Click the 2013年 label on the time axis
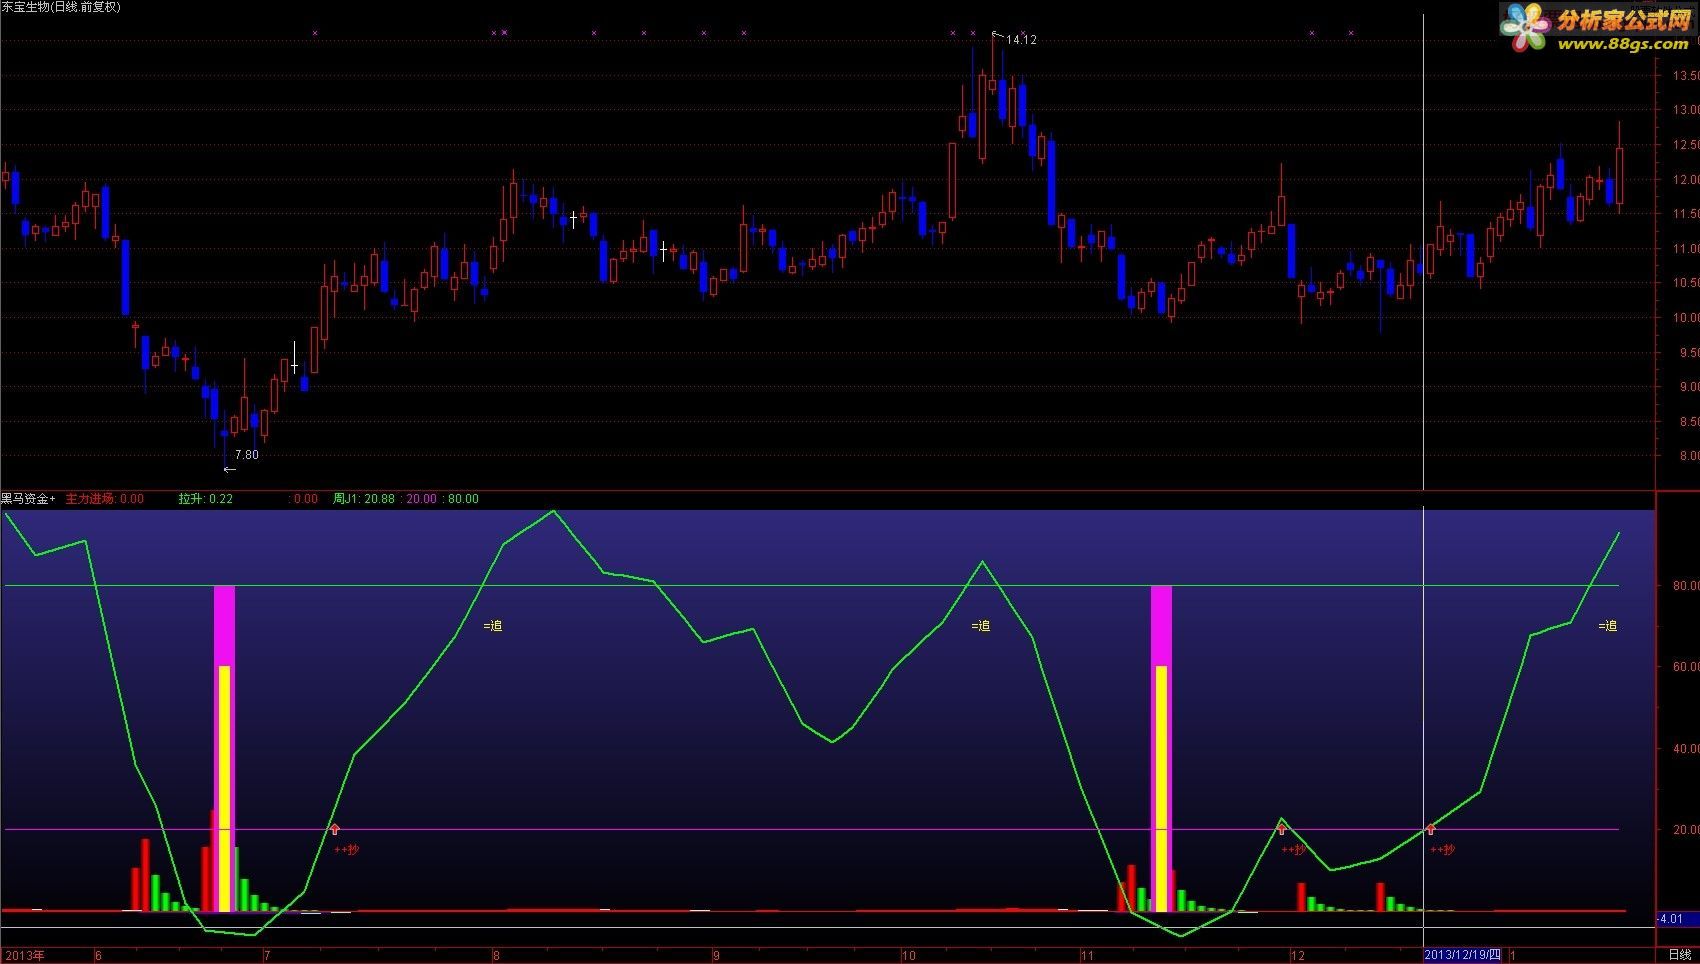The width and height of the screenshot is (1700, 964). click(23, 955)
